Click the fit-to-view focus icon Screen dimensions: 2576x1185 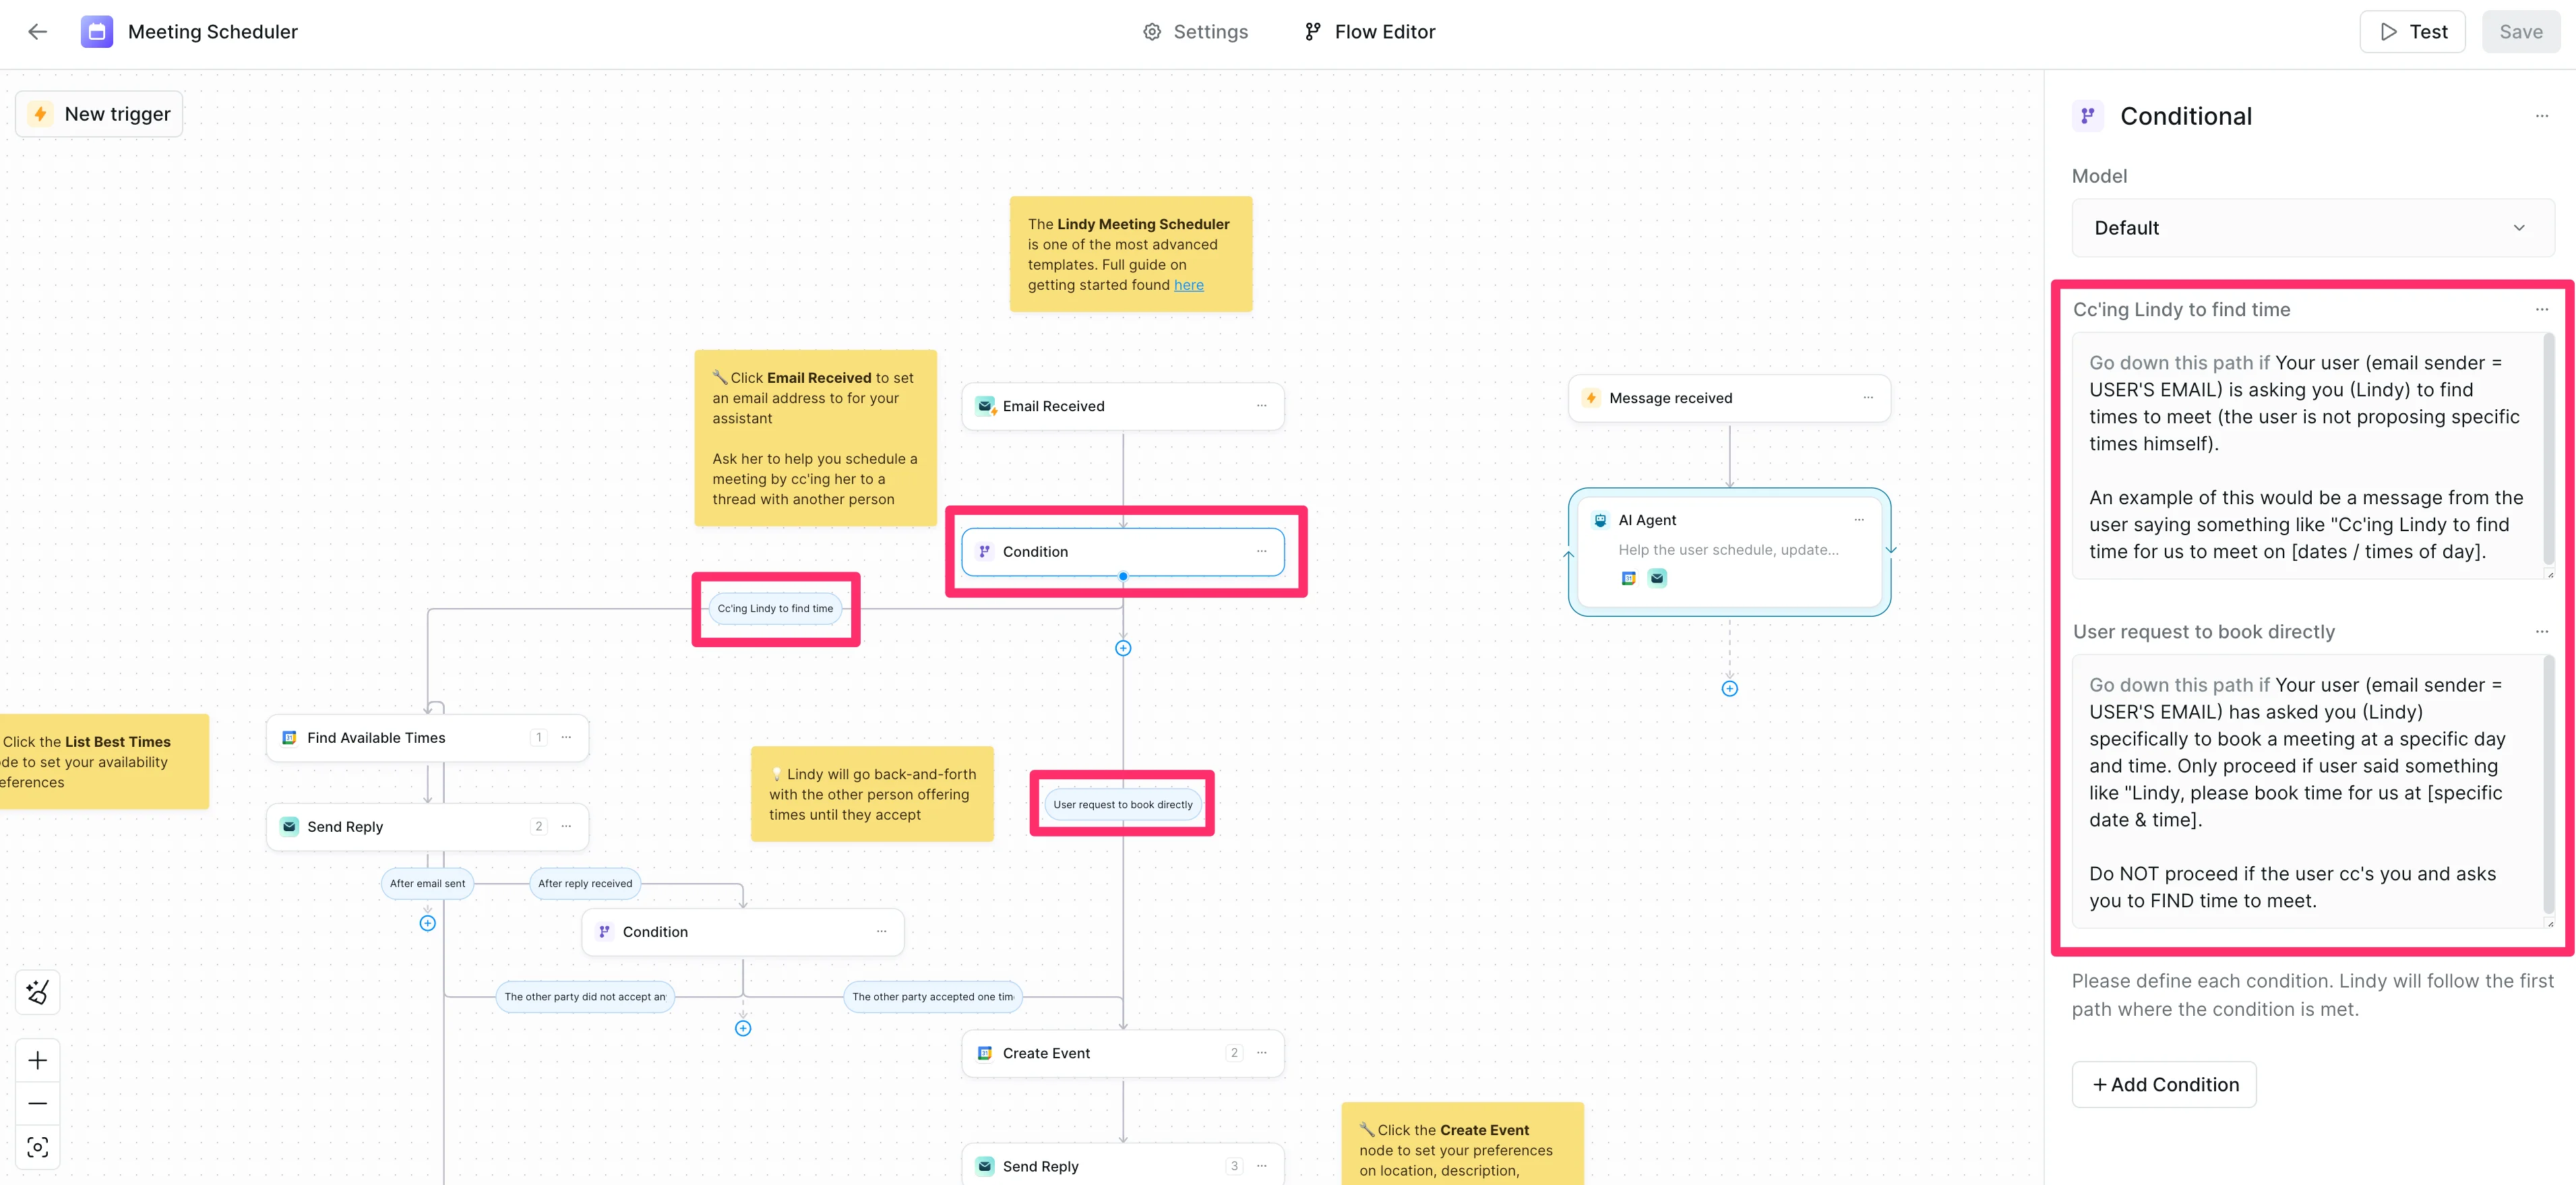tap(38, 1147)
